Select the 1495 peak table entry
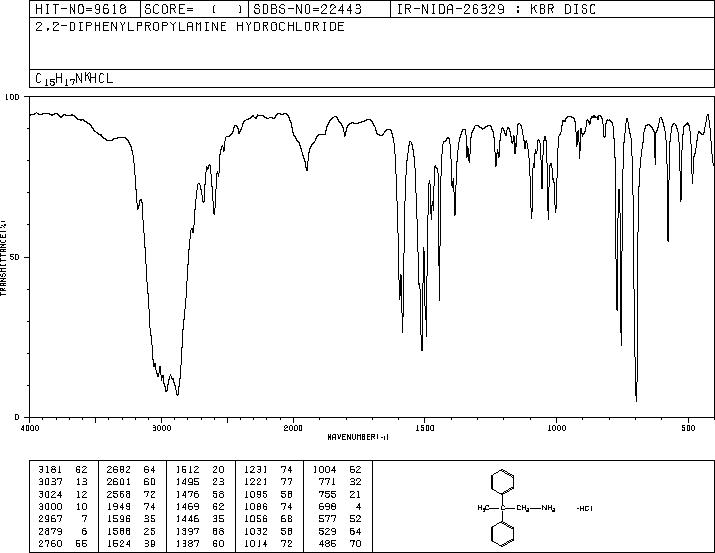 coord(200,481)
